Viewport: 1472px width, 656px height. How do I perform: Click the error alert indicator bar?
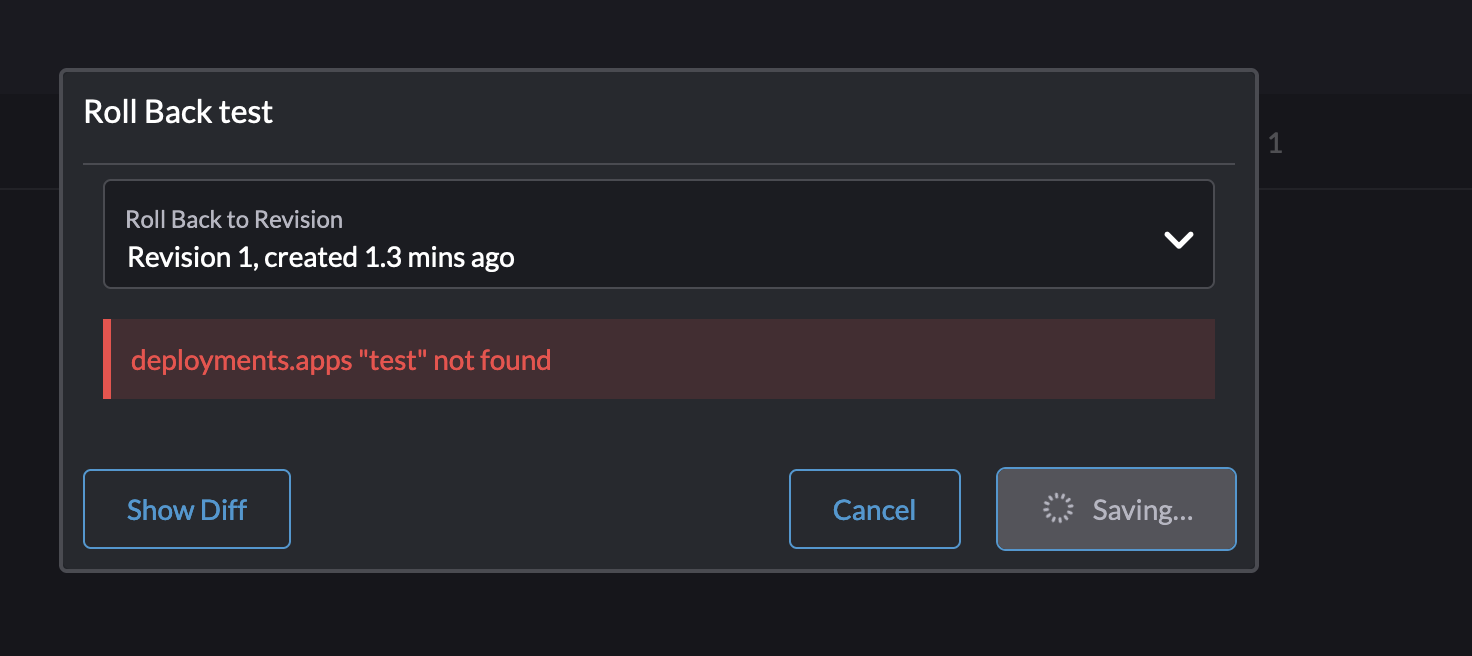click(108, 359)
